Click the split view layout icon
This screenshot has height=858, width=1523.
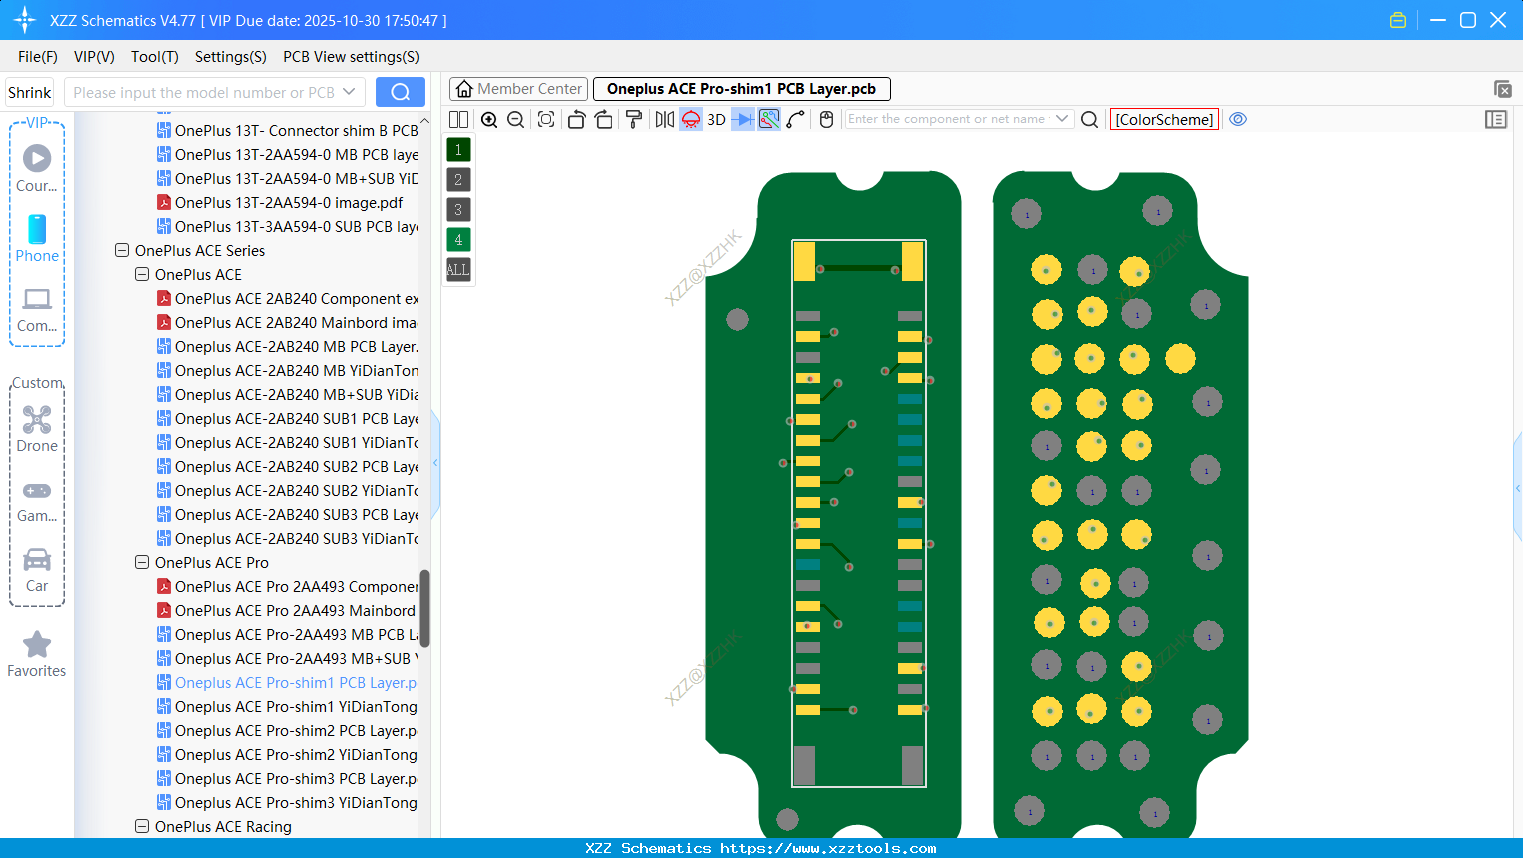(x=458, y=120)
